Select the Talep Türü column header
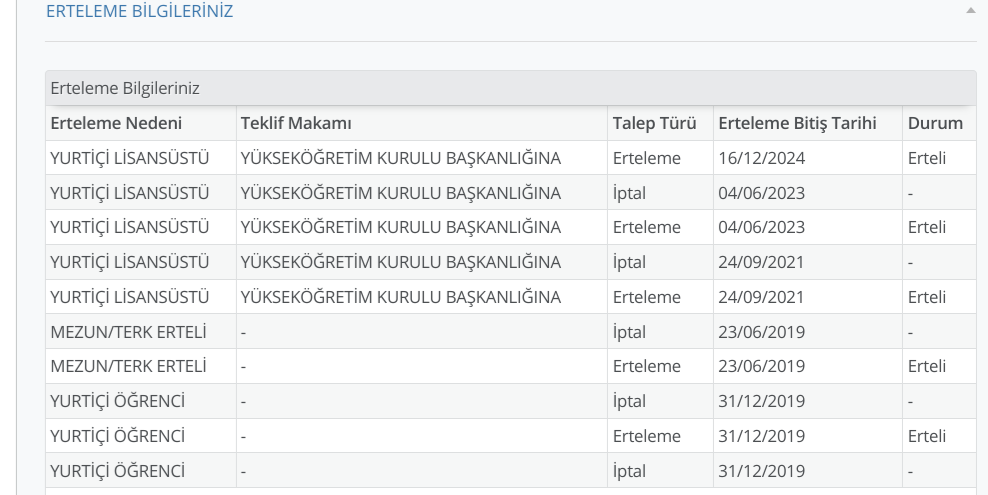 (654, 123)
